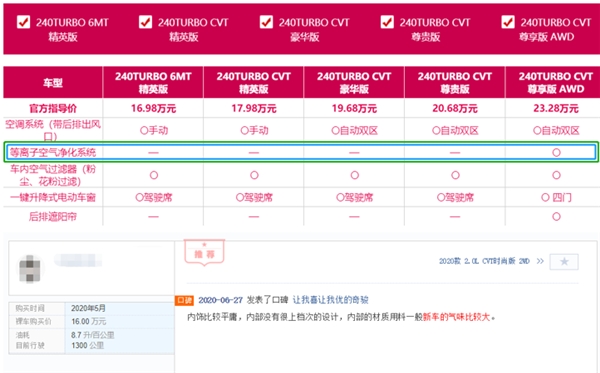Viewport: 600px width, 373px height.
Task: Click the double-arrow next to 2020款 model
Action: pyautogui.click(x=540, y=261)
